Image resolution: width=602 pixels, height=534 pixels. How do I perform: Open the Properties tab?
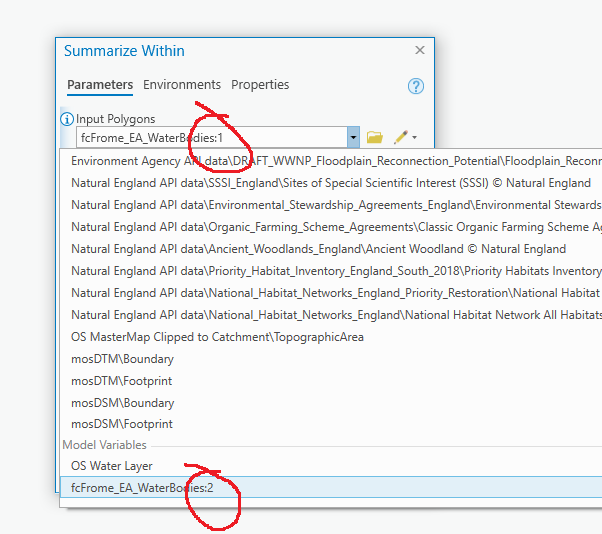(x=260, y=84)
